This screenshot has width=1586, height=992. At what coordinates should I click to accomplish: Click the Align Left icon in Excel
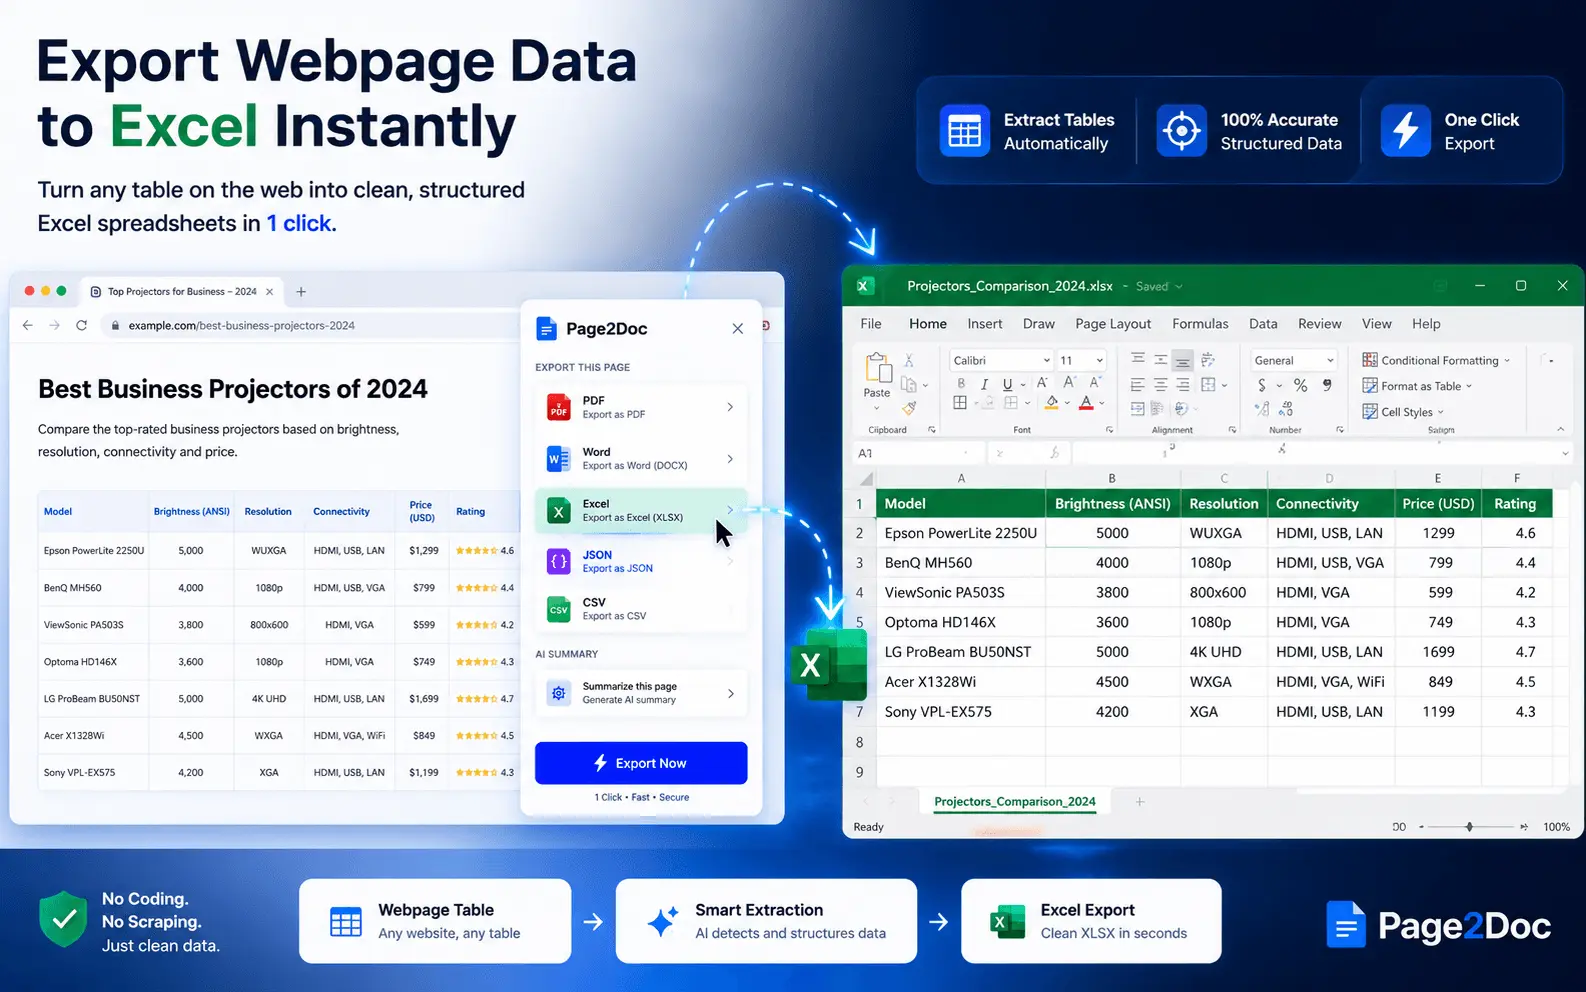click(1137, 384)
